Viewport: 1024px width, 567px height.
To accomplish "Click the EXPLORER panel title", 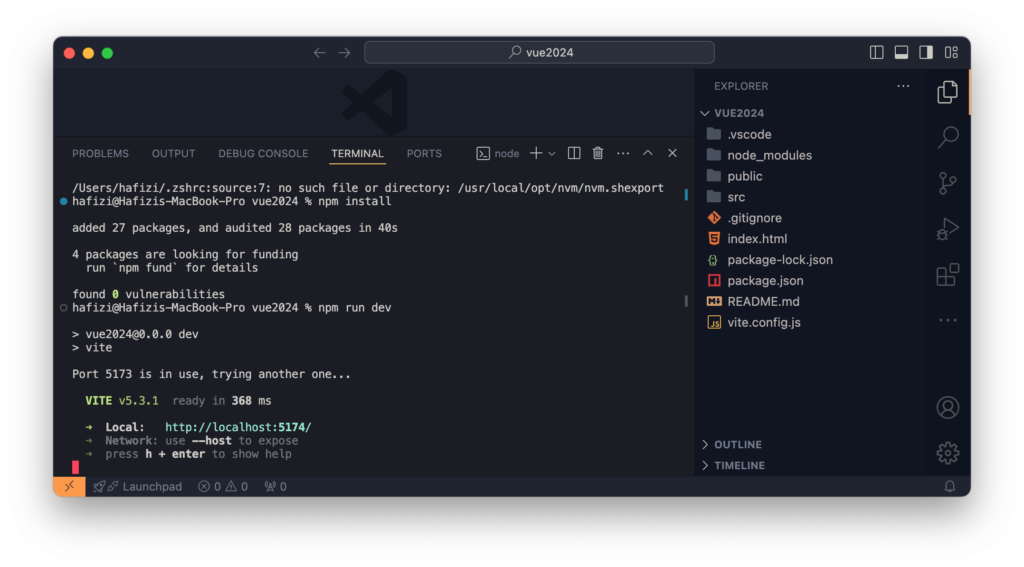I will click(x=741, y=86).
